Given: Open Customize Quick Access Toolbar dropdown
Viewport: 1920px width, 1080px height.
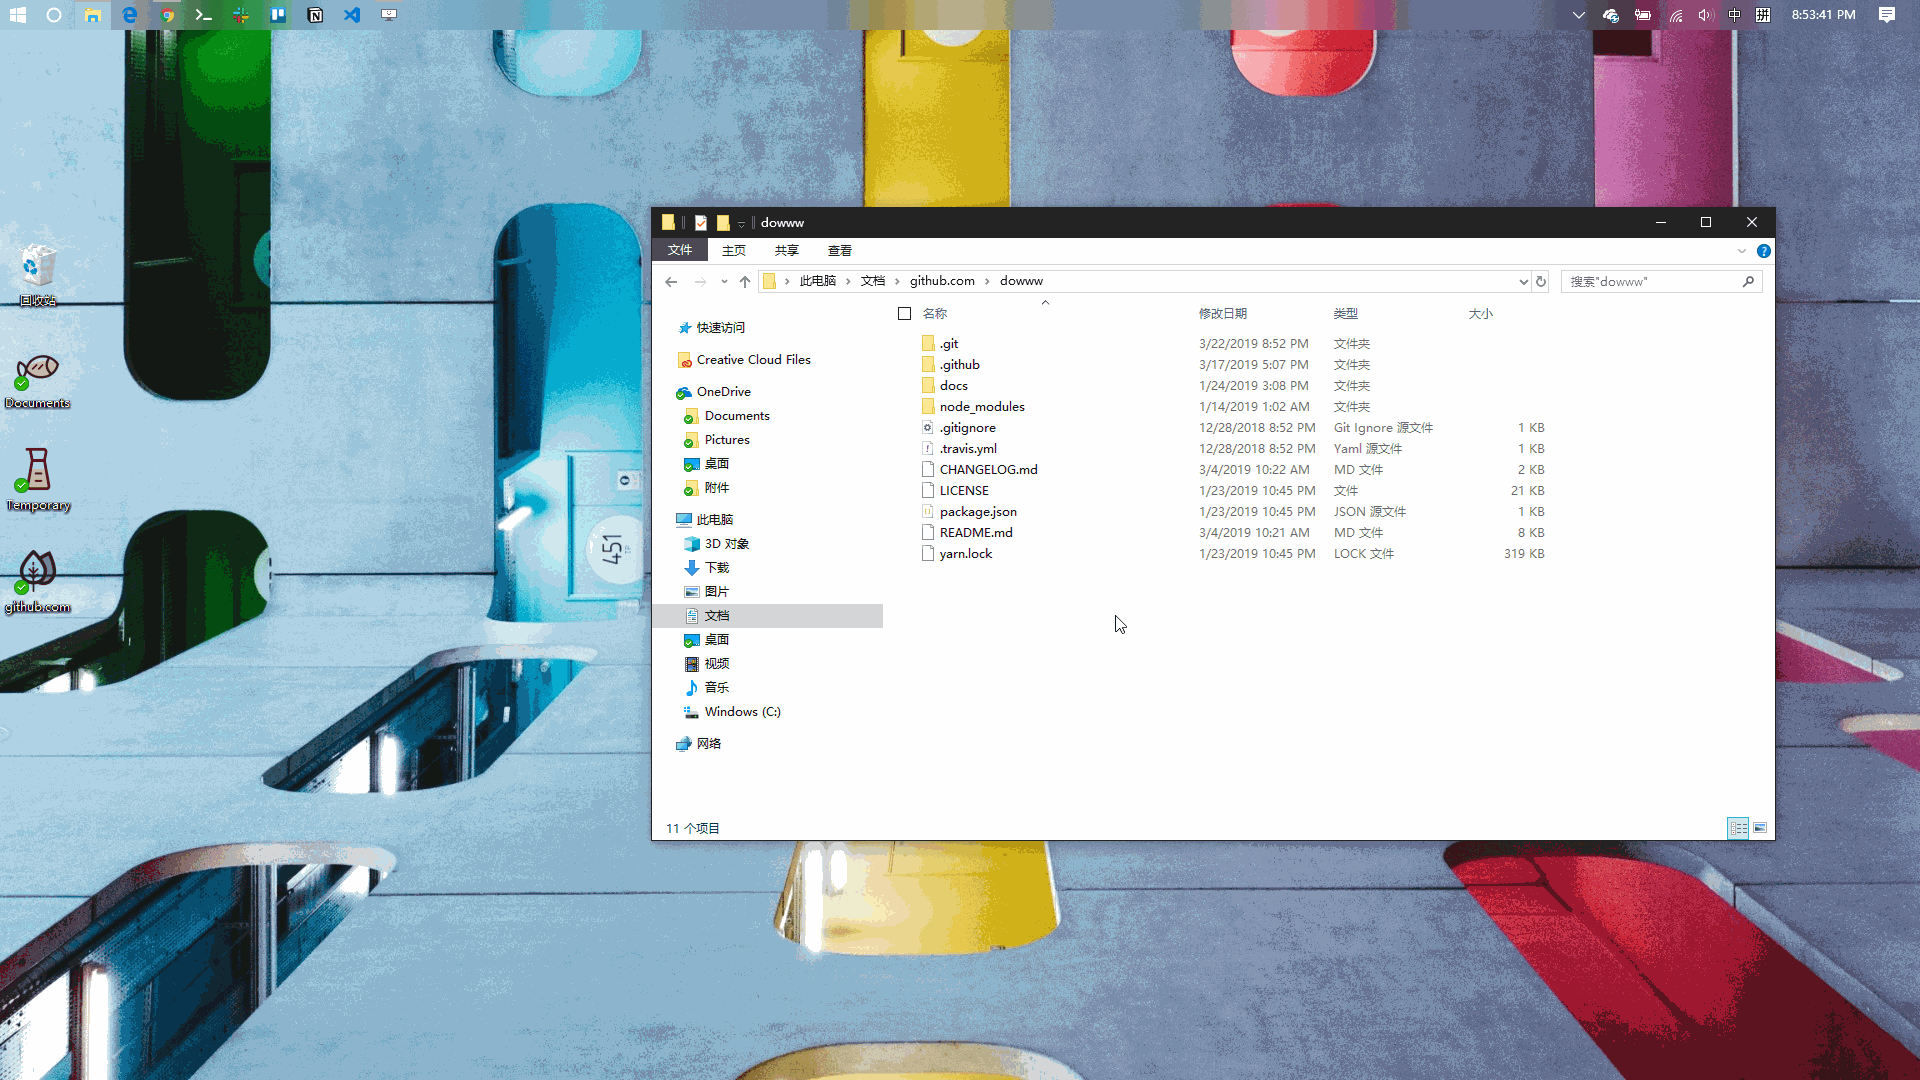Looking at the screenshot, I should [x=741, y=224].
